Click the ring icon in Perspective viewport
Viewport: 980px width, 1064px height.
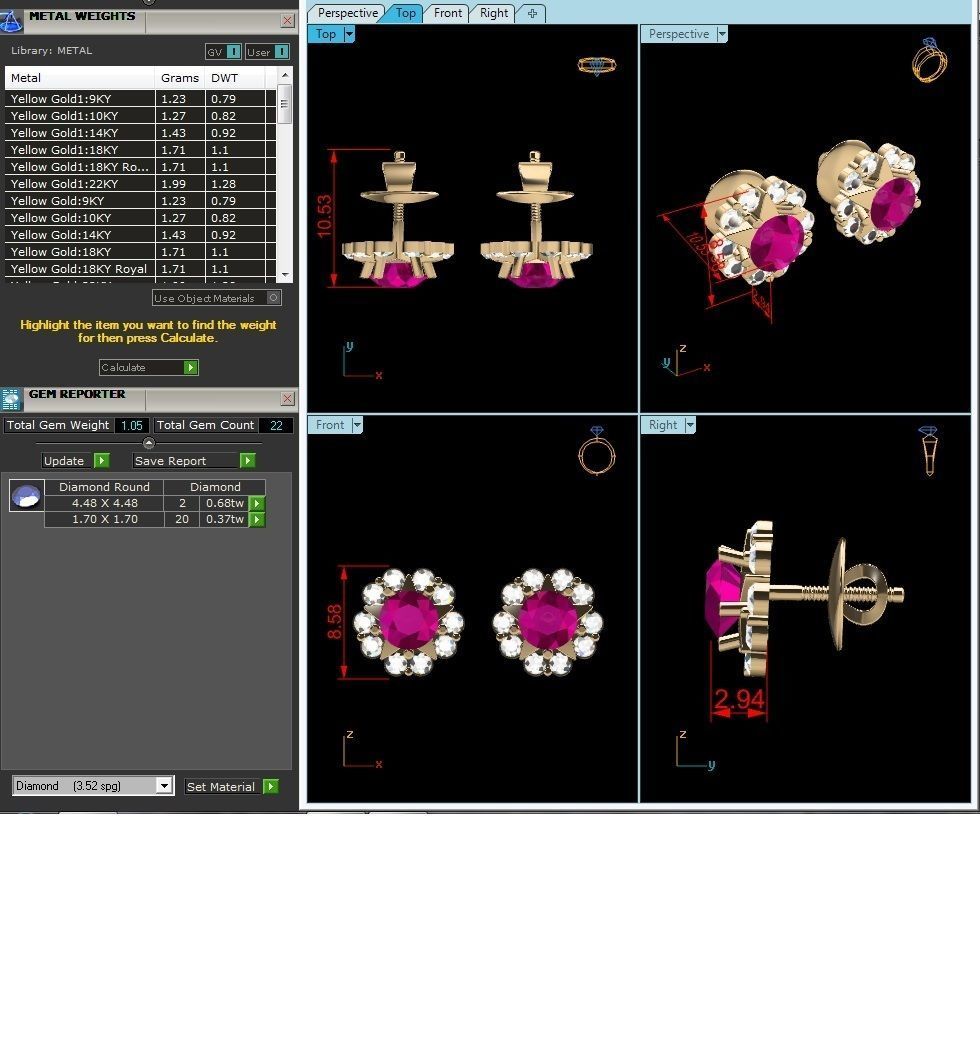click(929, 60)
